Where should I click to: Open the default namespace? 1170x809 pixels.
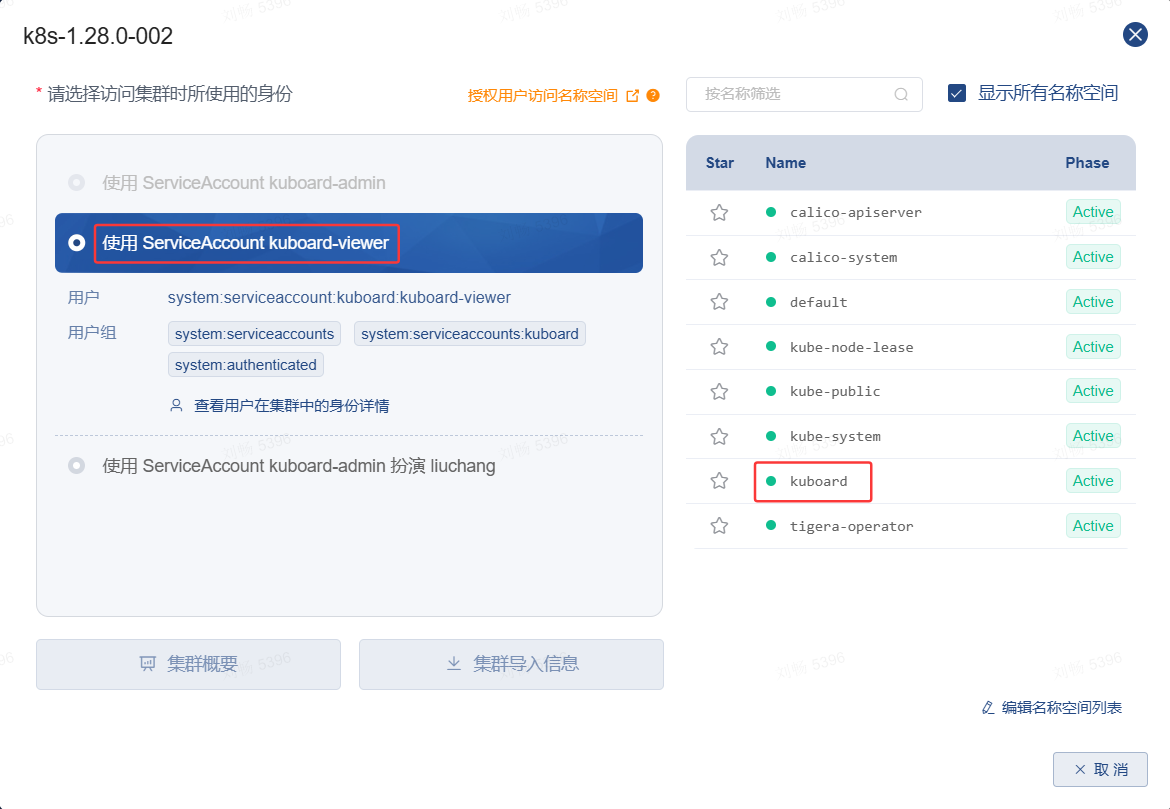[x=819, y=302]
